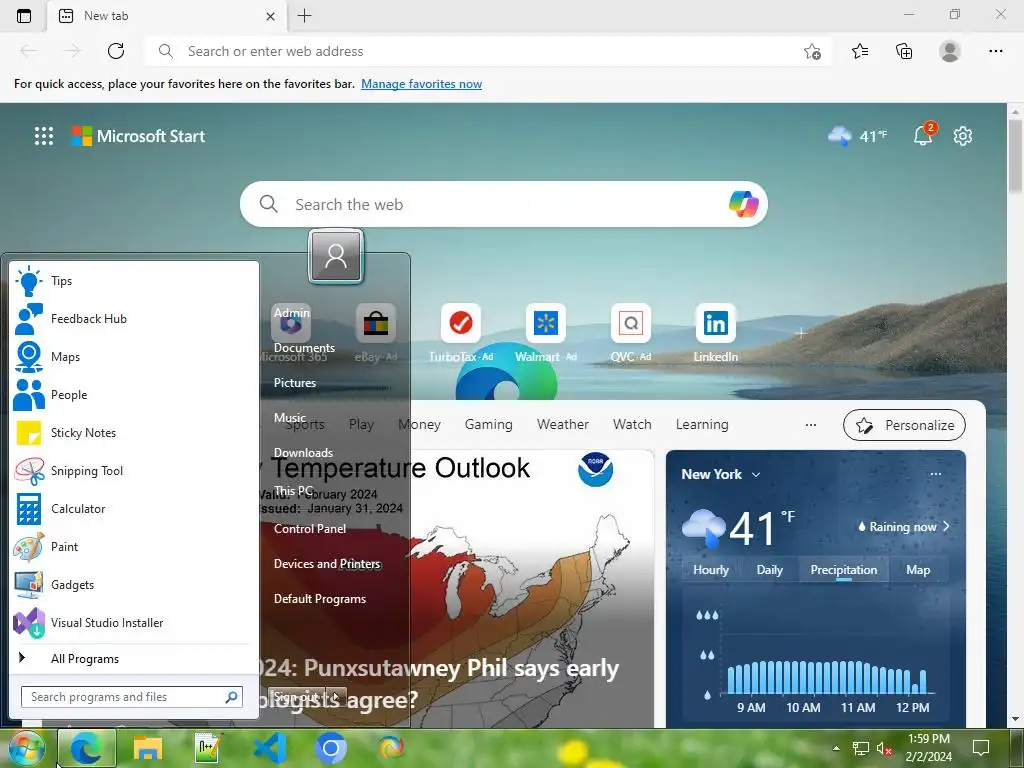Open the Edge Canary taskbar icon
1024x768 pixels.
(x=391, y=748)
